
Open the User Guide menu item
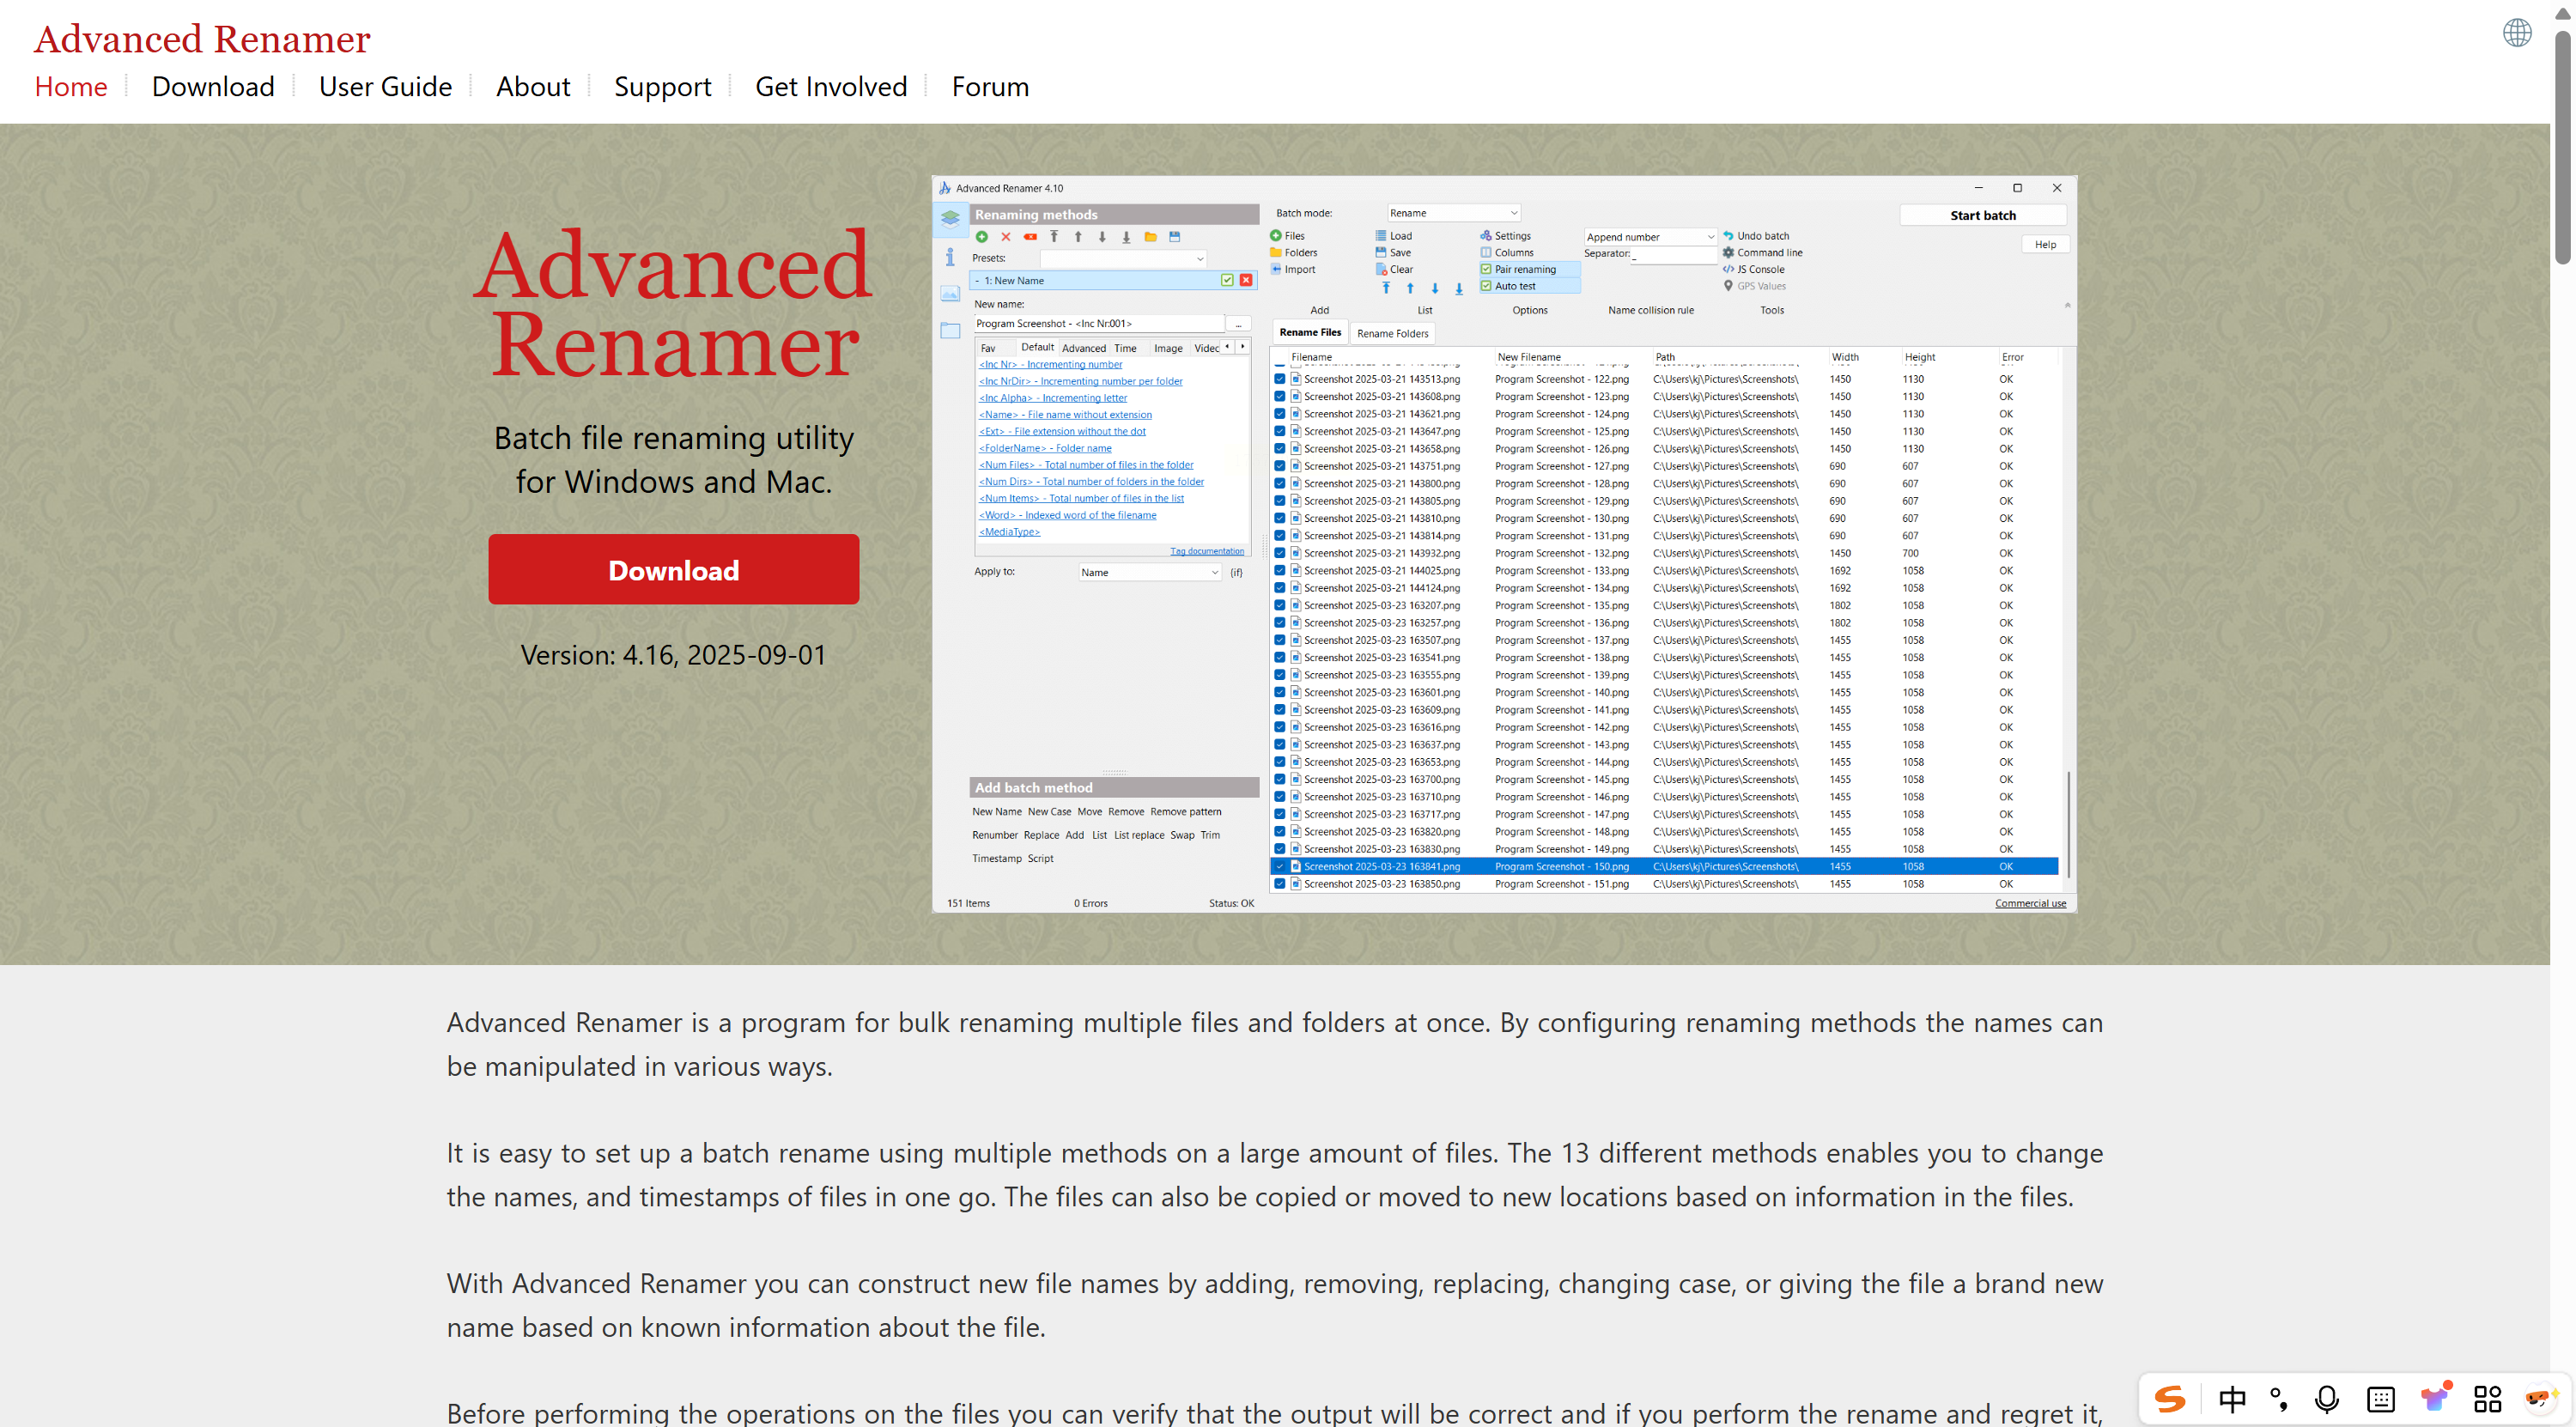(385, 87)
